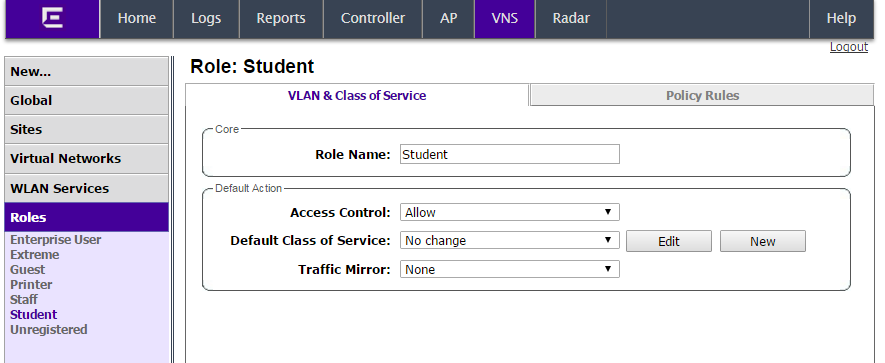Screen dimensions: 885x363
Task: Switch to VLAN & Class of Service tab
Action: 357,95
